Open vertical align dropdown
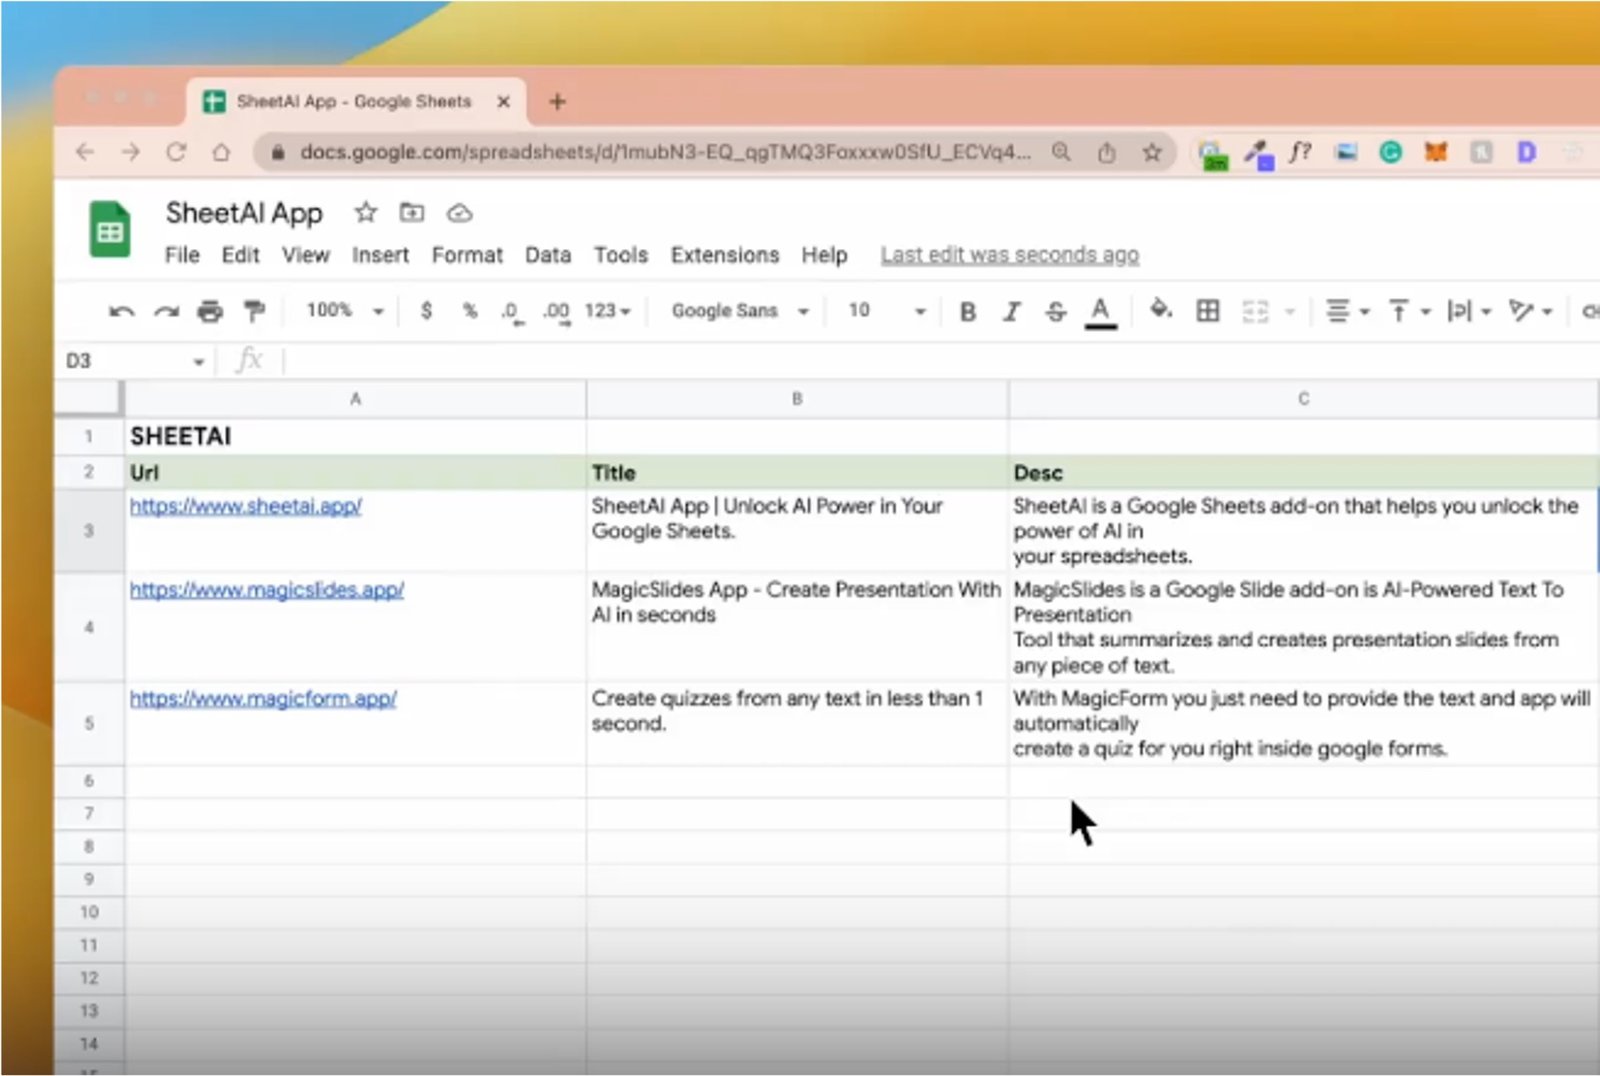The height and width of the screenshot is (1076, 1600). 1410,312
